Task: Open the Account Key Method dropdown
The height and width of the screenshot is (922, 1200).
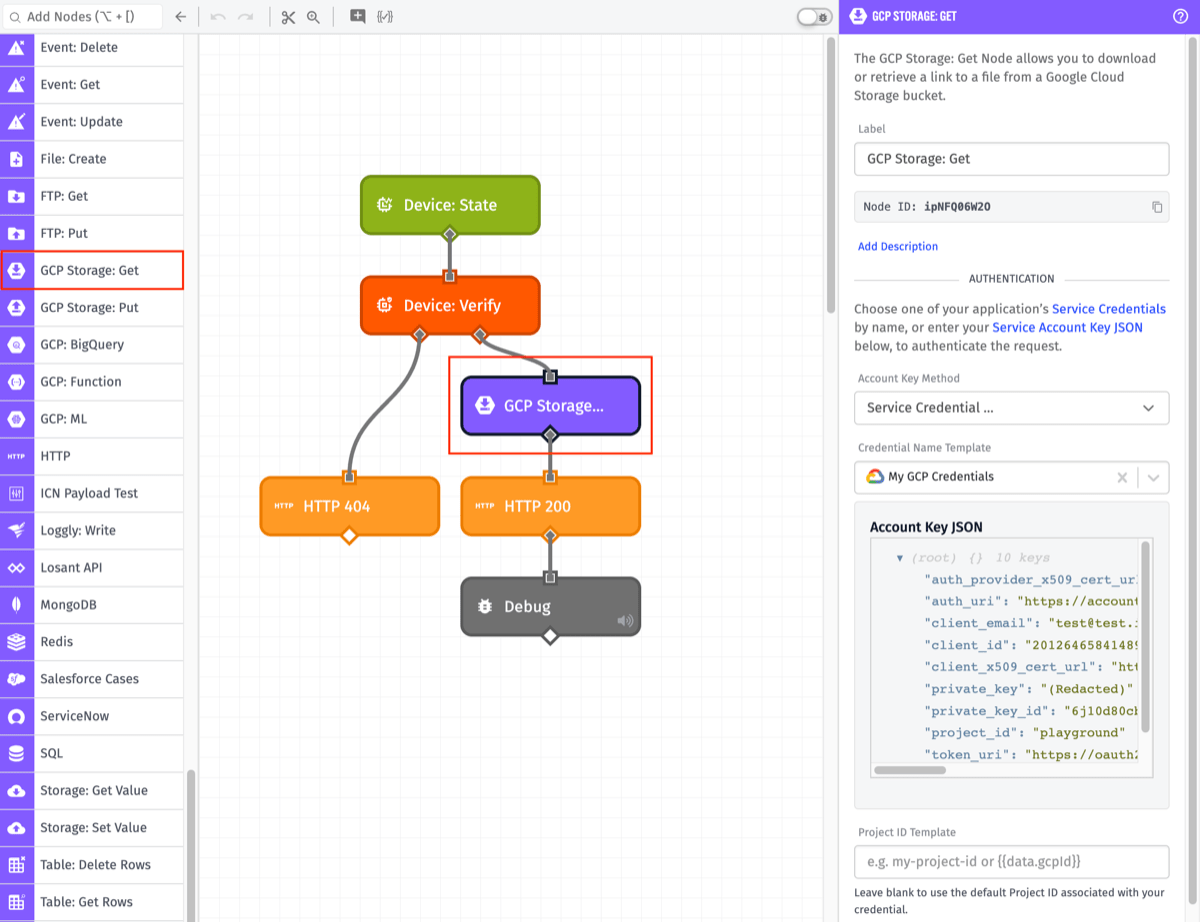Action: (1011, 408)
